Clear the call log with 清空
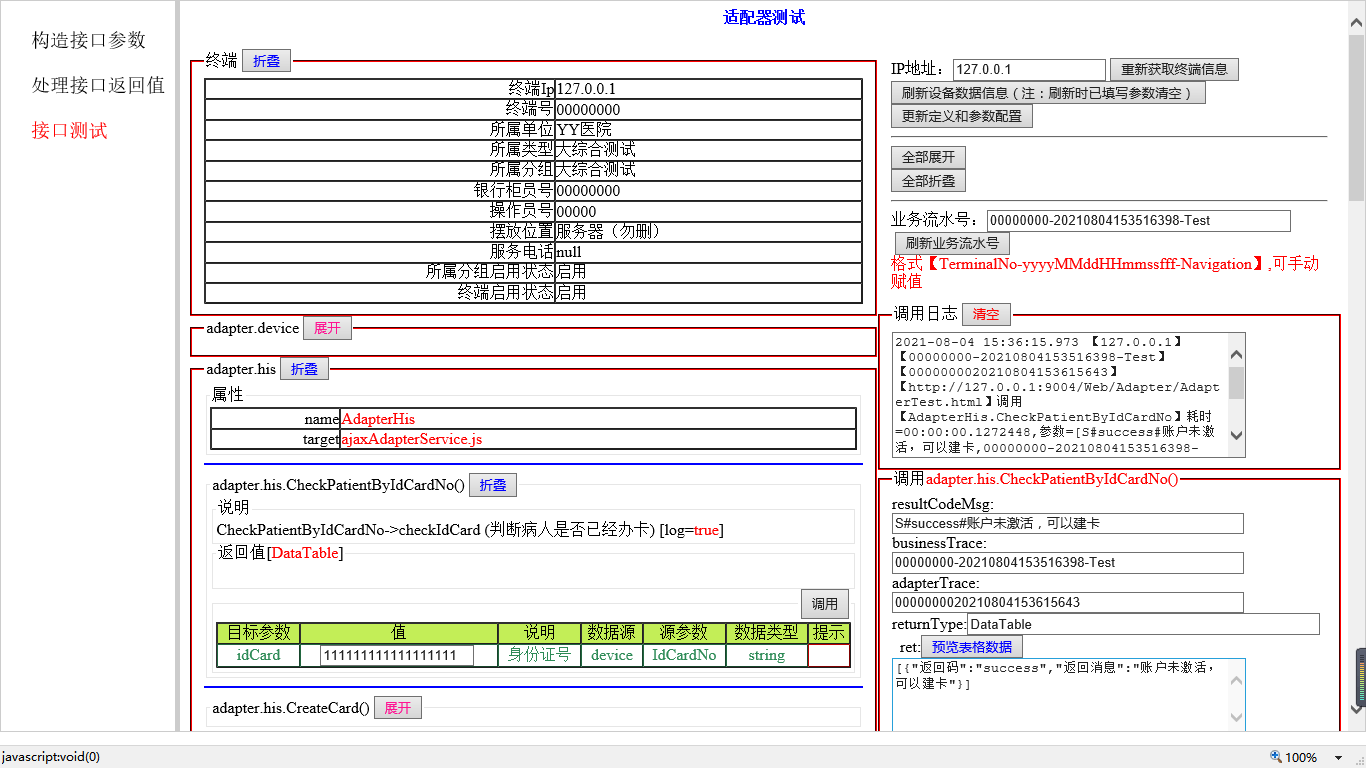The image size is (1366, 768). point(986,314)
